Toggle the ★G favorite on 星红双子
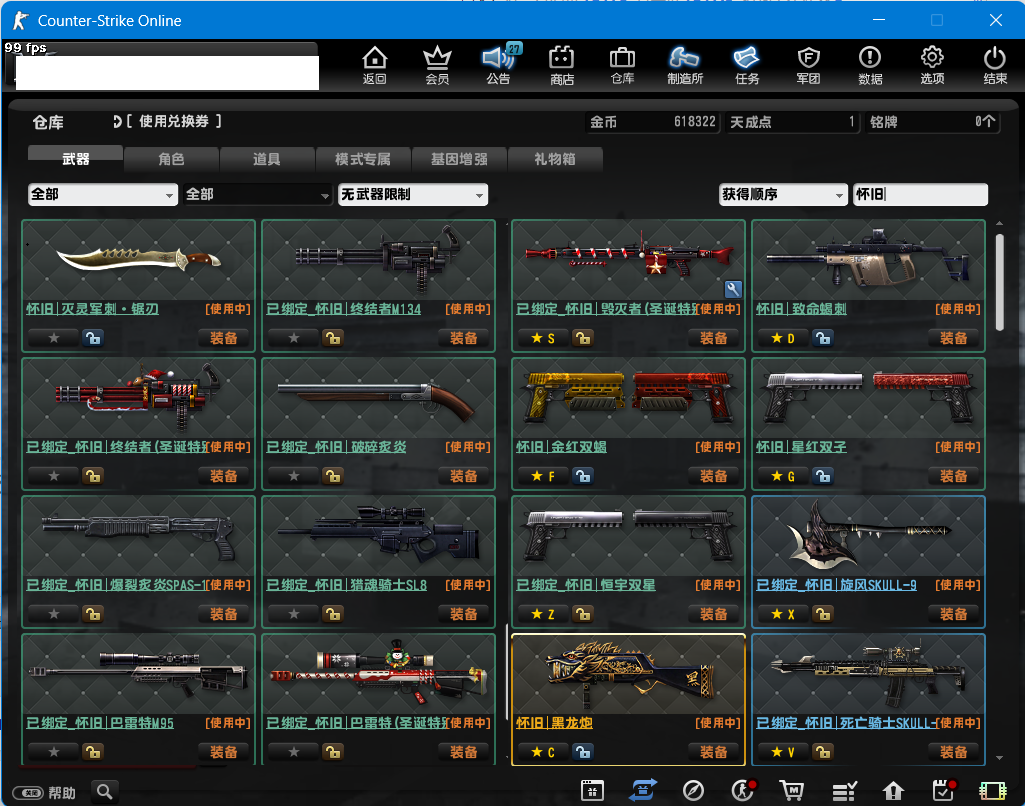The width and height of the screenshot is (1025, 806). tap(782, 476)
